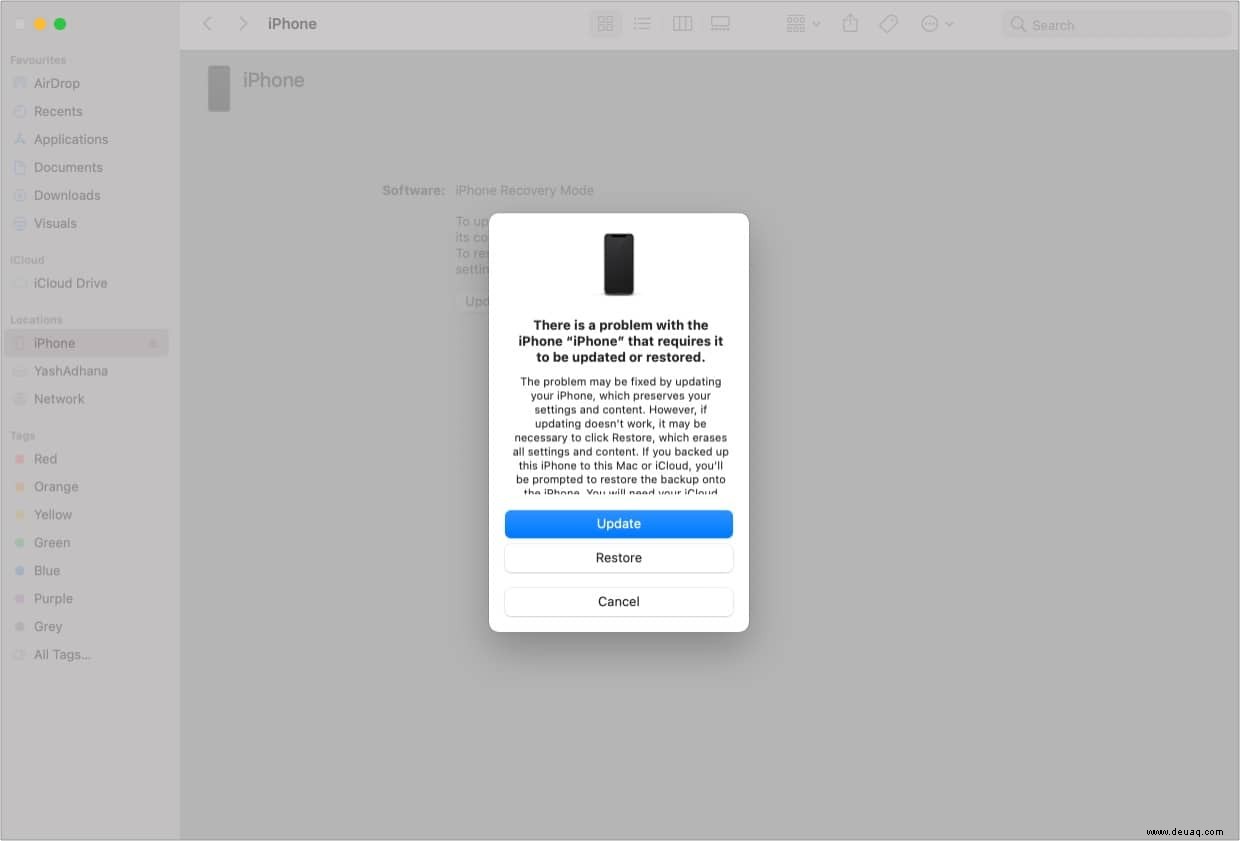Open iCloud Drive in the sidebar

(x=84, y=284)
